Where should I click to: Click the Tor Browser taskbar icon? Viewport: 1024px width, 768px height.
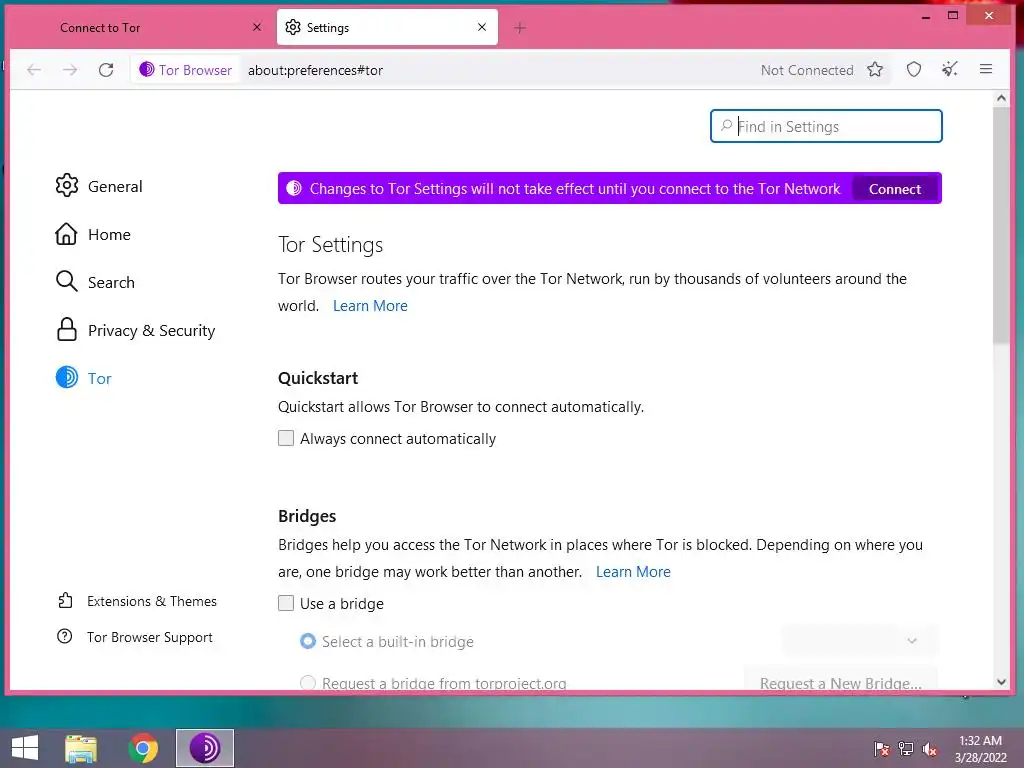204,748
